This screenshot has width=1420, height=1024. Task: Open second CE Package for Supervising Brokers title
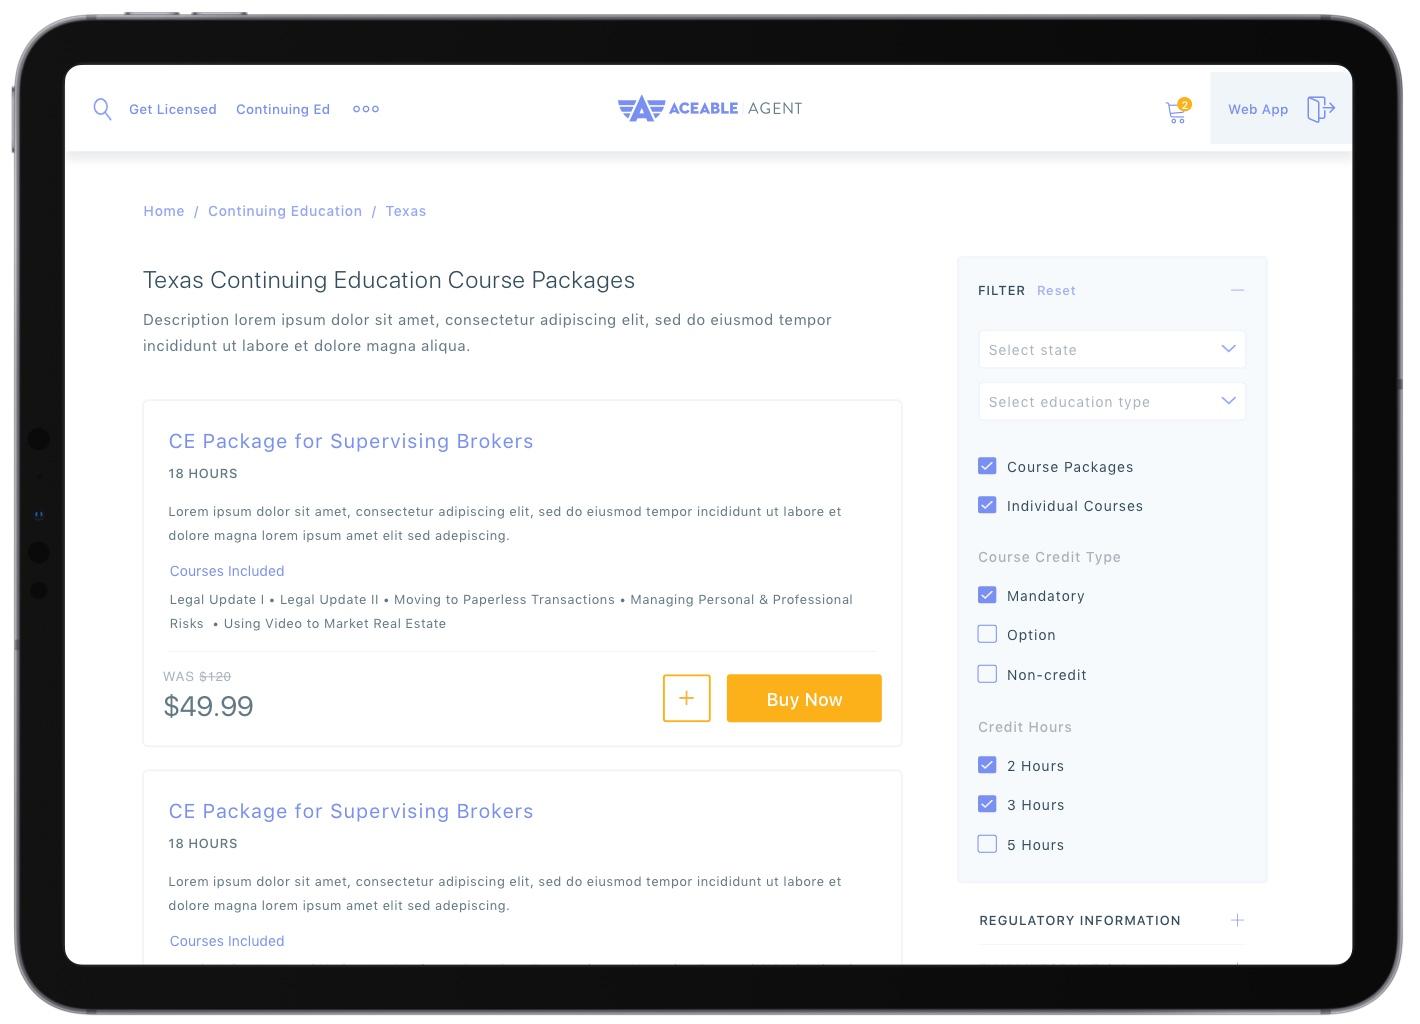(351, 811)
